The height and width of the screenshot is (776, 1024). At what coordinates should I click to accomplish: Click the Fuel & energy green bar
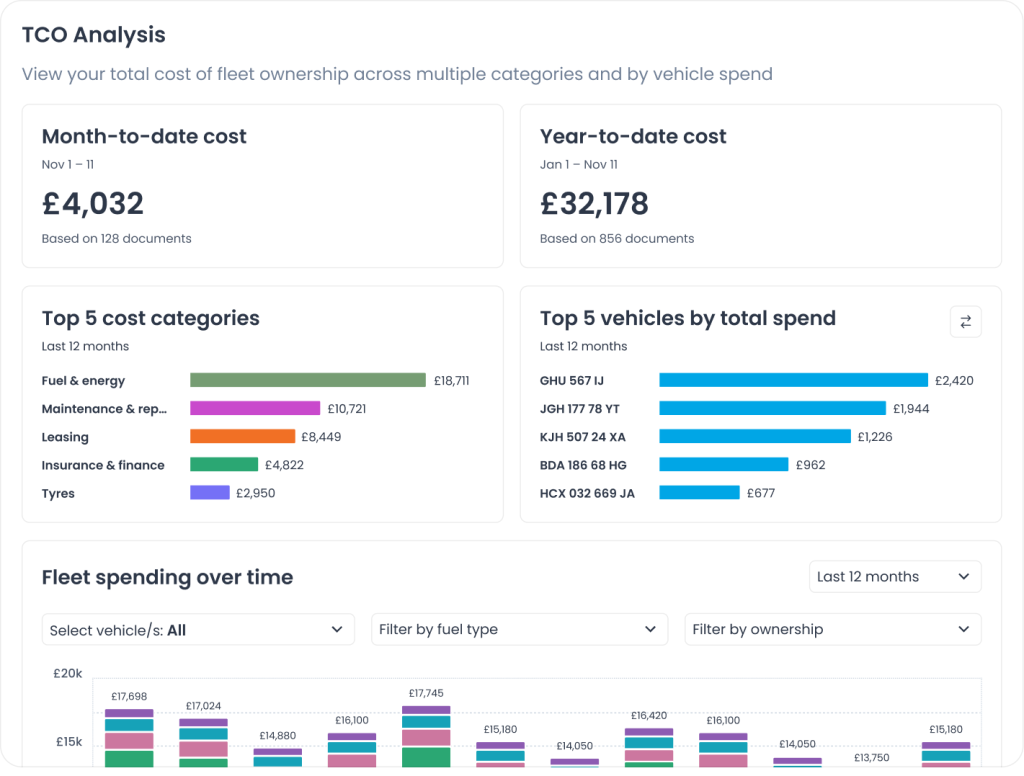coord(308,381)
